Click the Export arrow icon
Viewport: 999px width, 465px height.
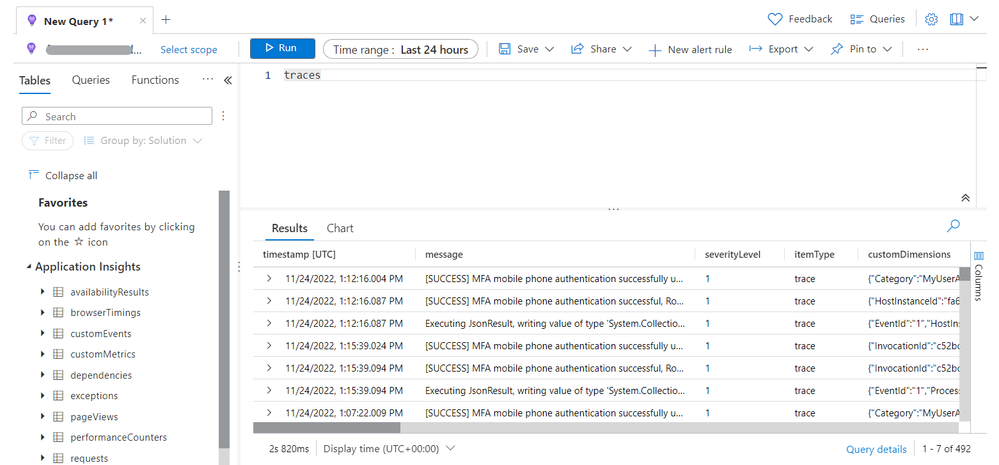point(756,49)
